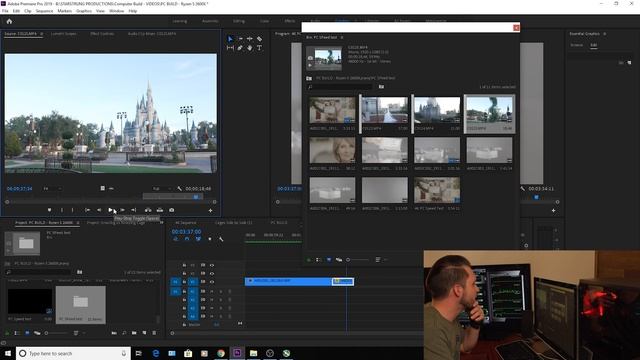The image size is (640, 360).
Task: Select the Slip tool
Action: tap(230, 48)
